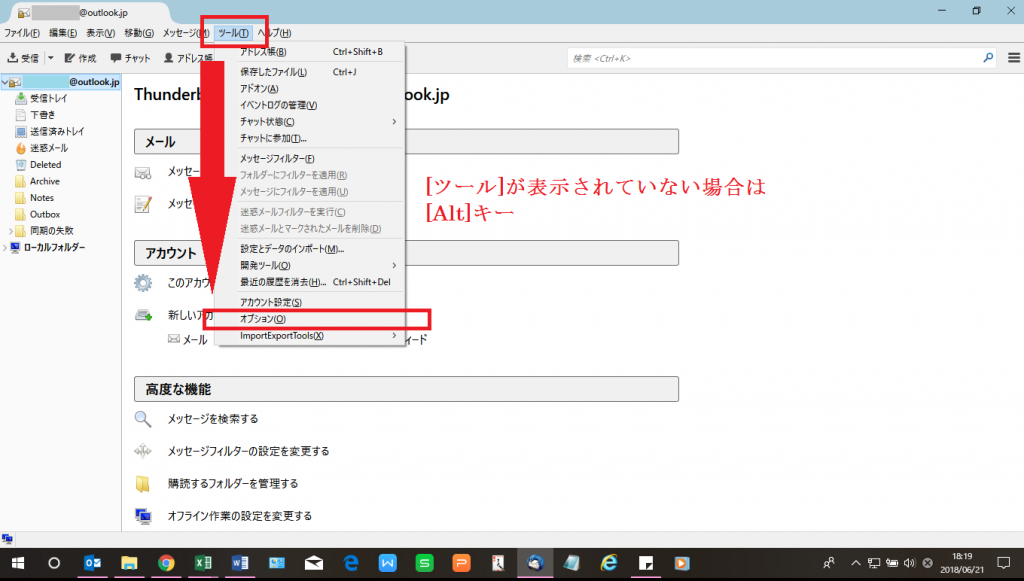The width and height of the screenshot is (1024, 581).
Task: Select the Inbox (受信トレイ) folder icon
Action: click(x=22, y=98)
